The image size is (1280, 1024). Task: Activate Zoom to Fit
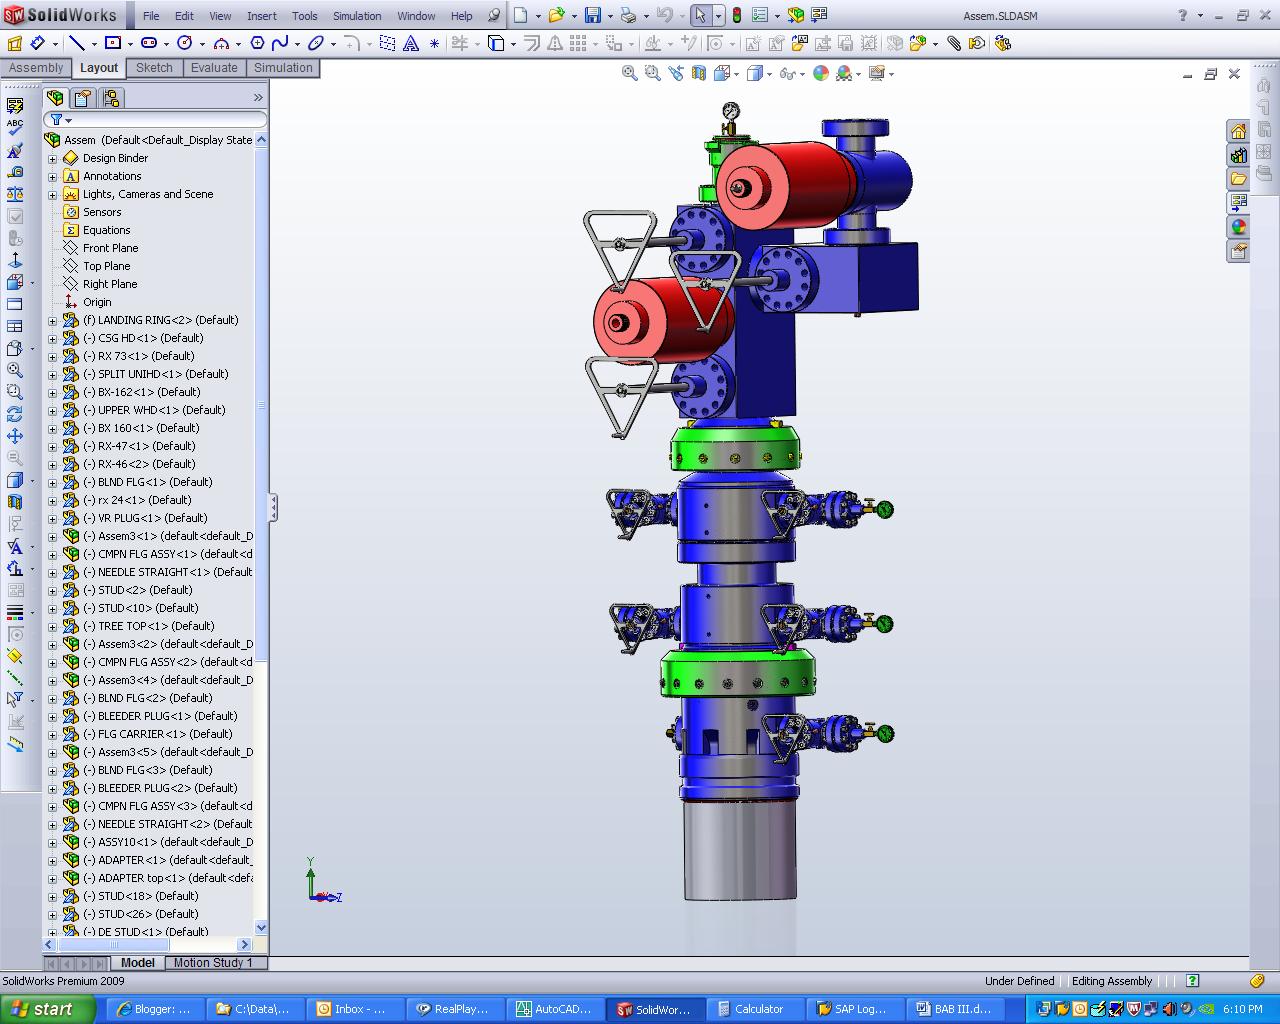[629, 74]
